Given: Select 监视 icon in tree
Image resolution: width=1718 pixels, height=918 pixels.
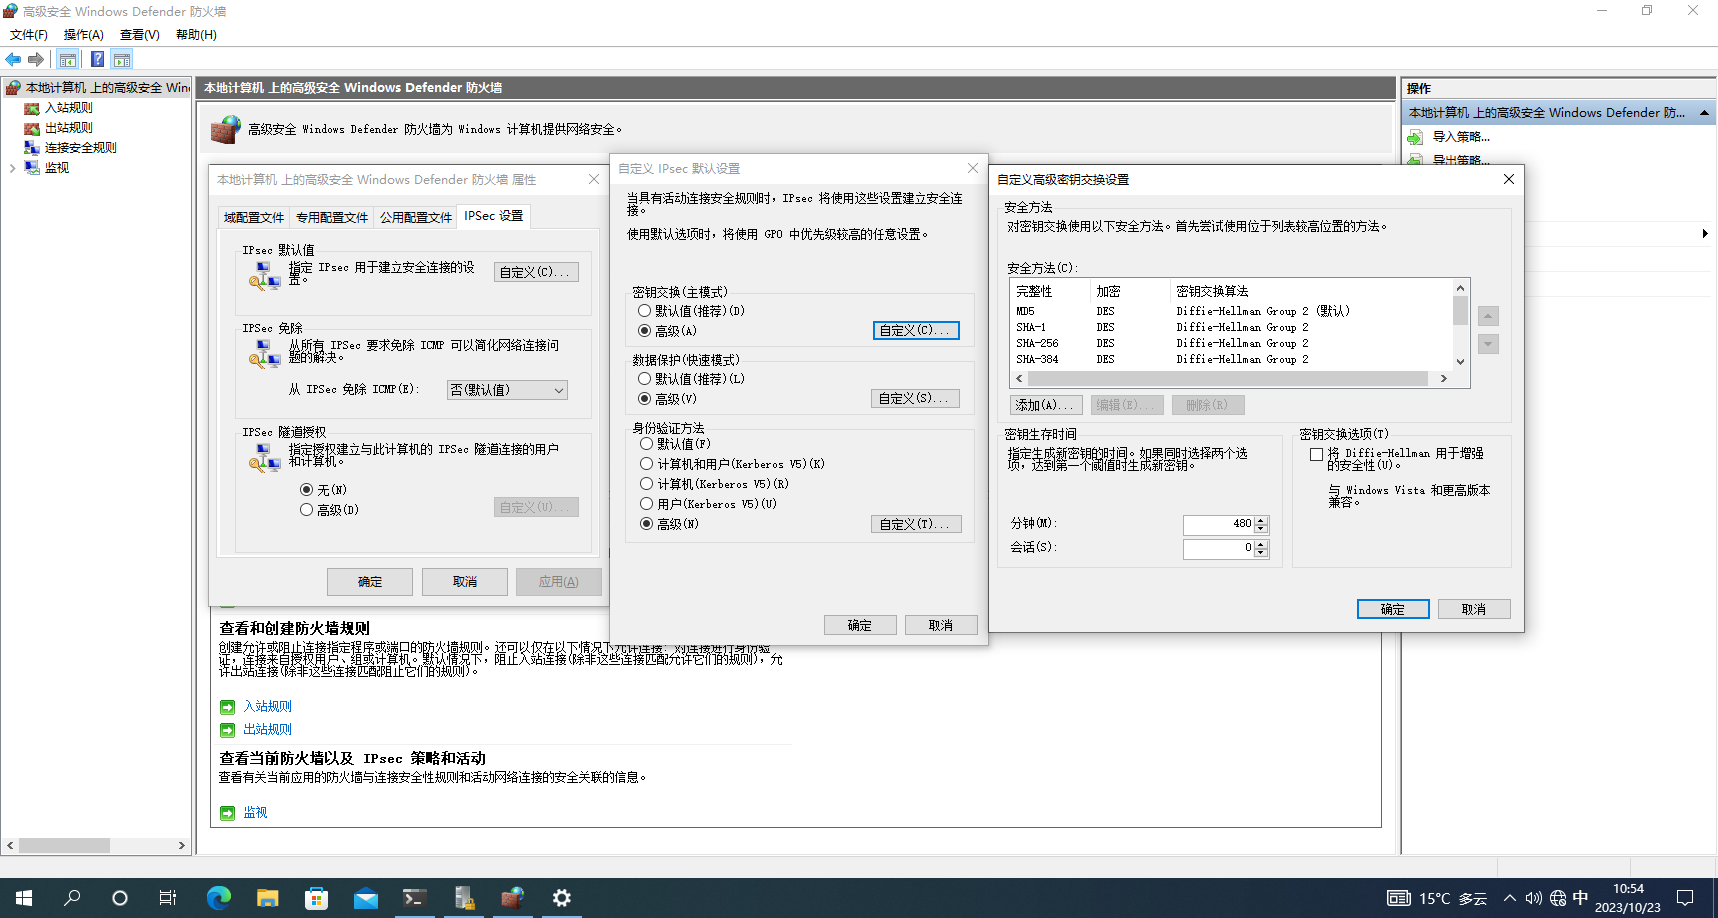Looking at the screenshot, I should point(32,168).
